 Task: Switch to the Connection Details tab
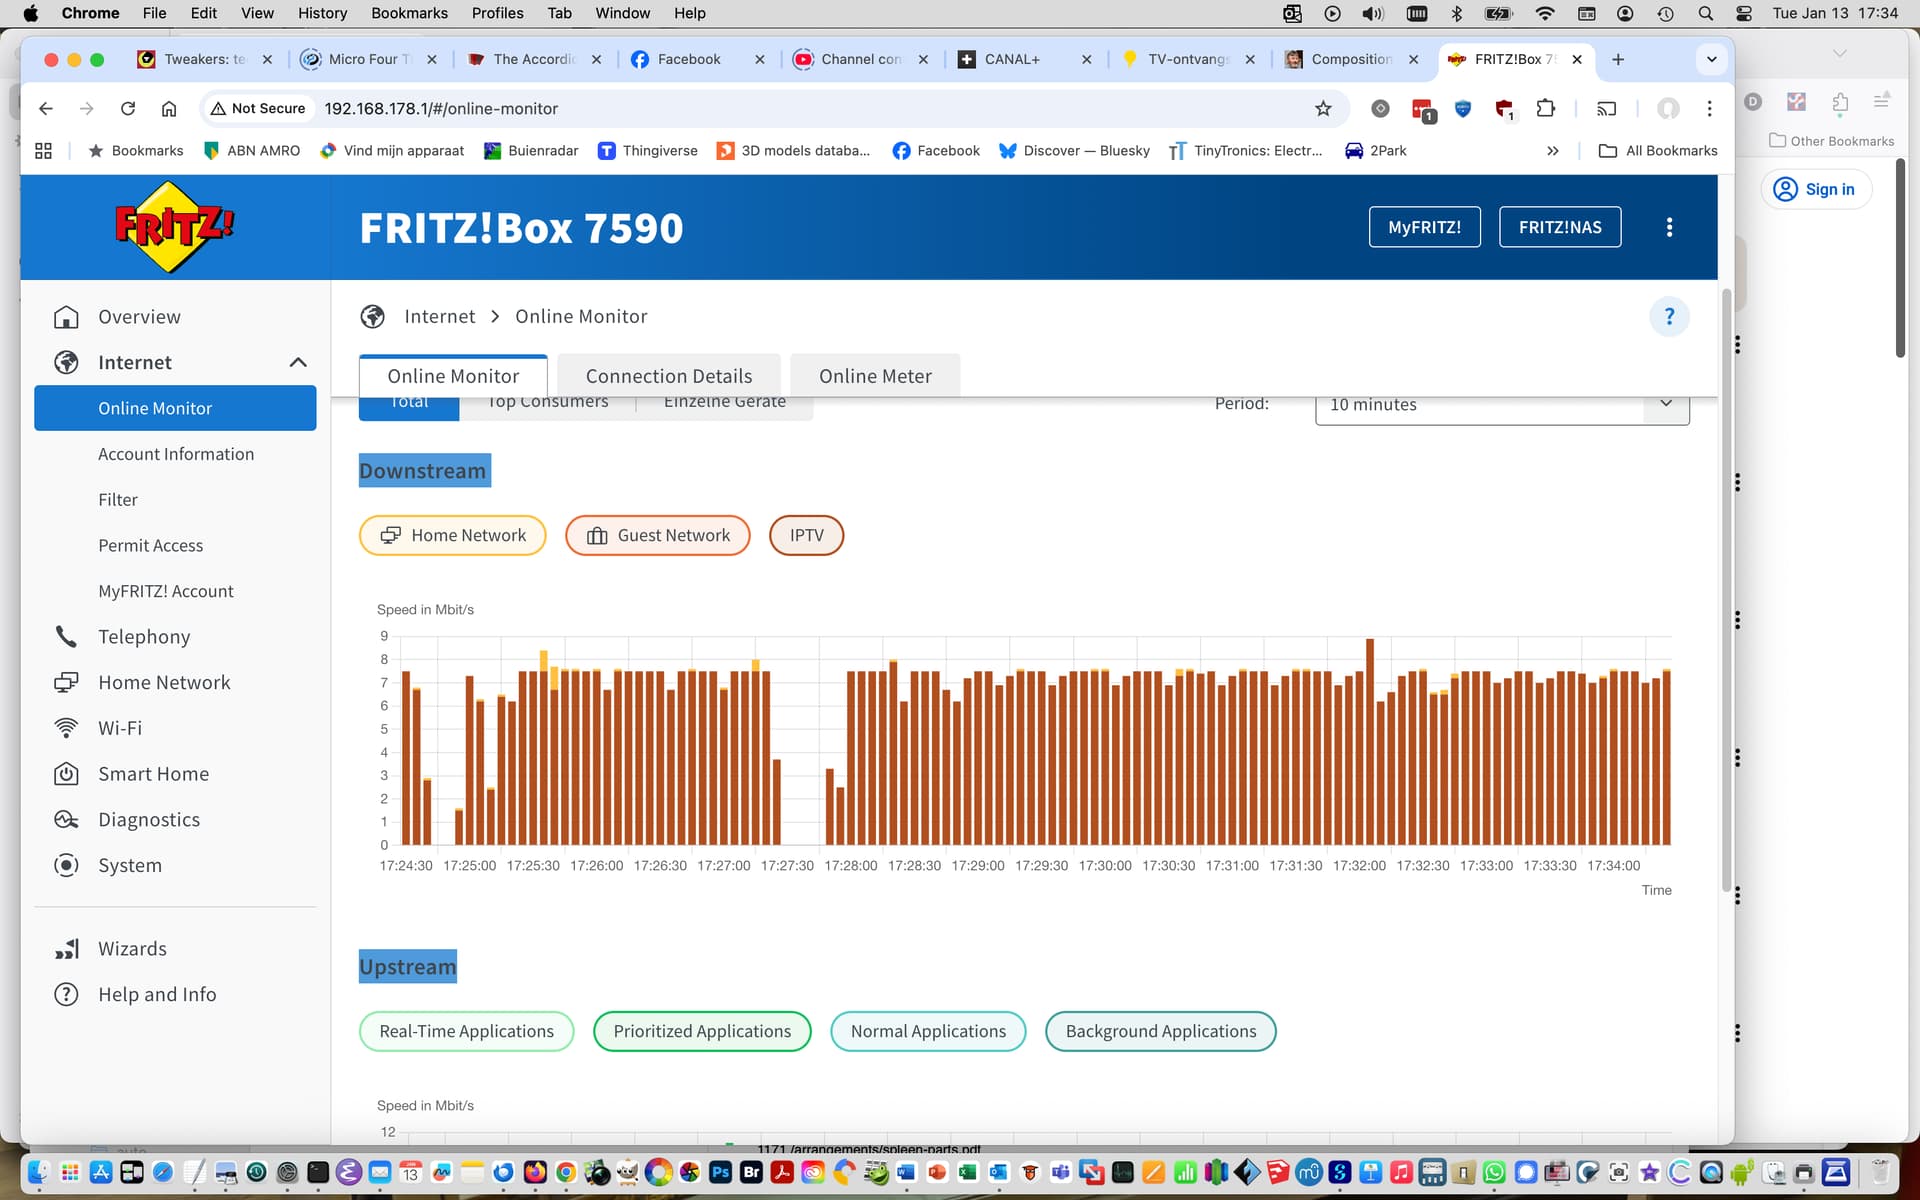[668, 376]
